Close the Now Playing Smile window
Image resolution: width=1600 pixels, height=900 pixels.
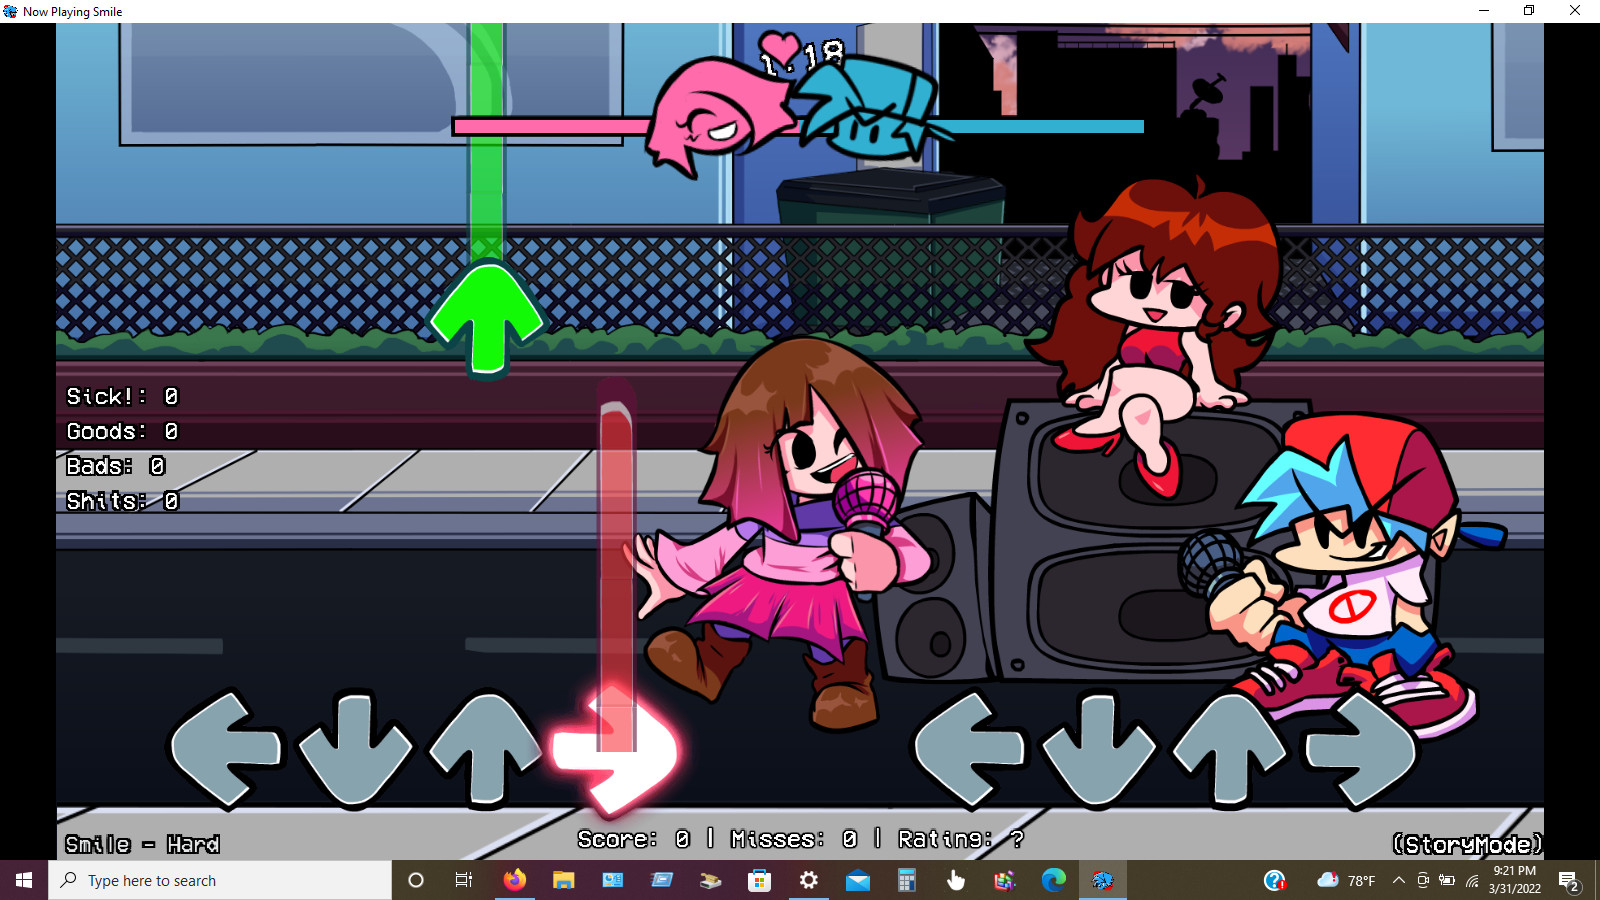click(x=1575, y=11)
